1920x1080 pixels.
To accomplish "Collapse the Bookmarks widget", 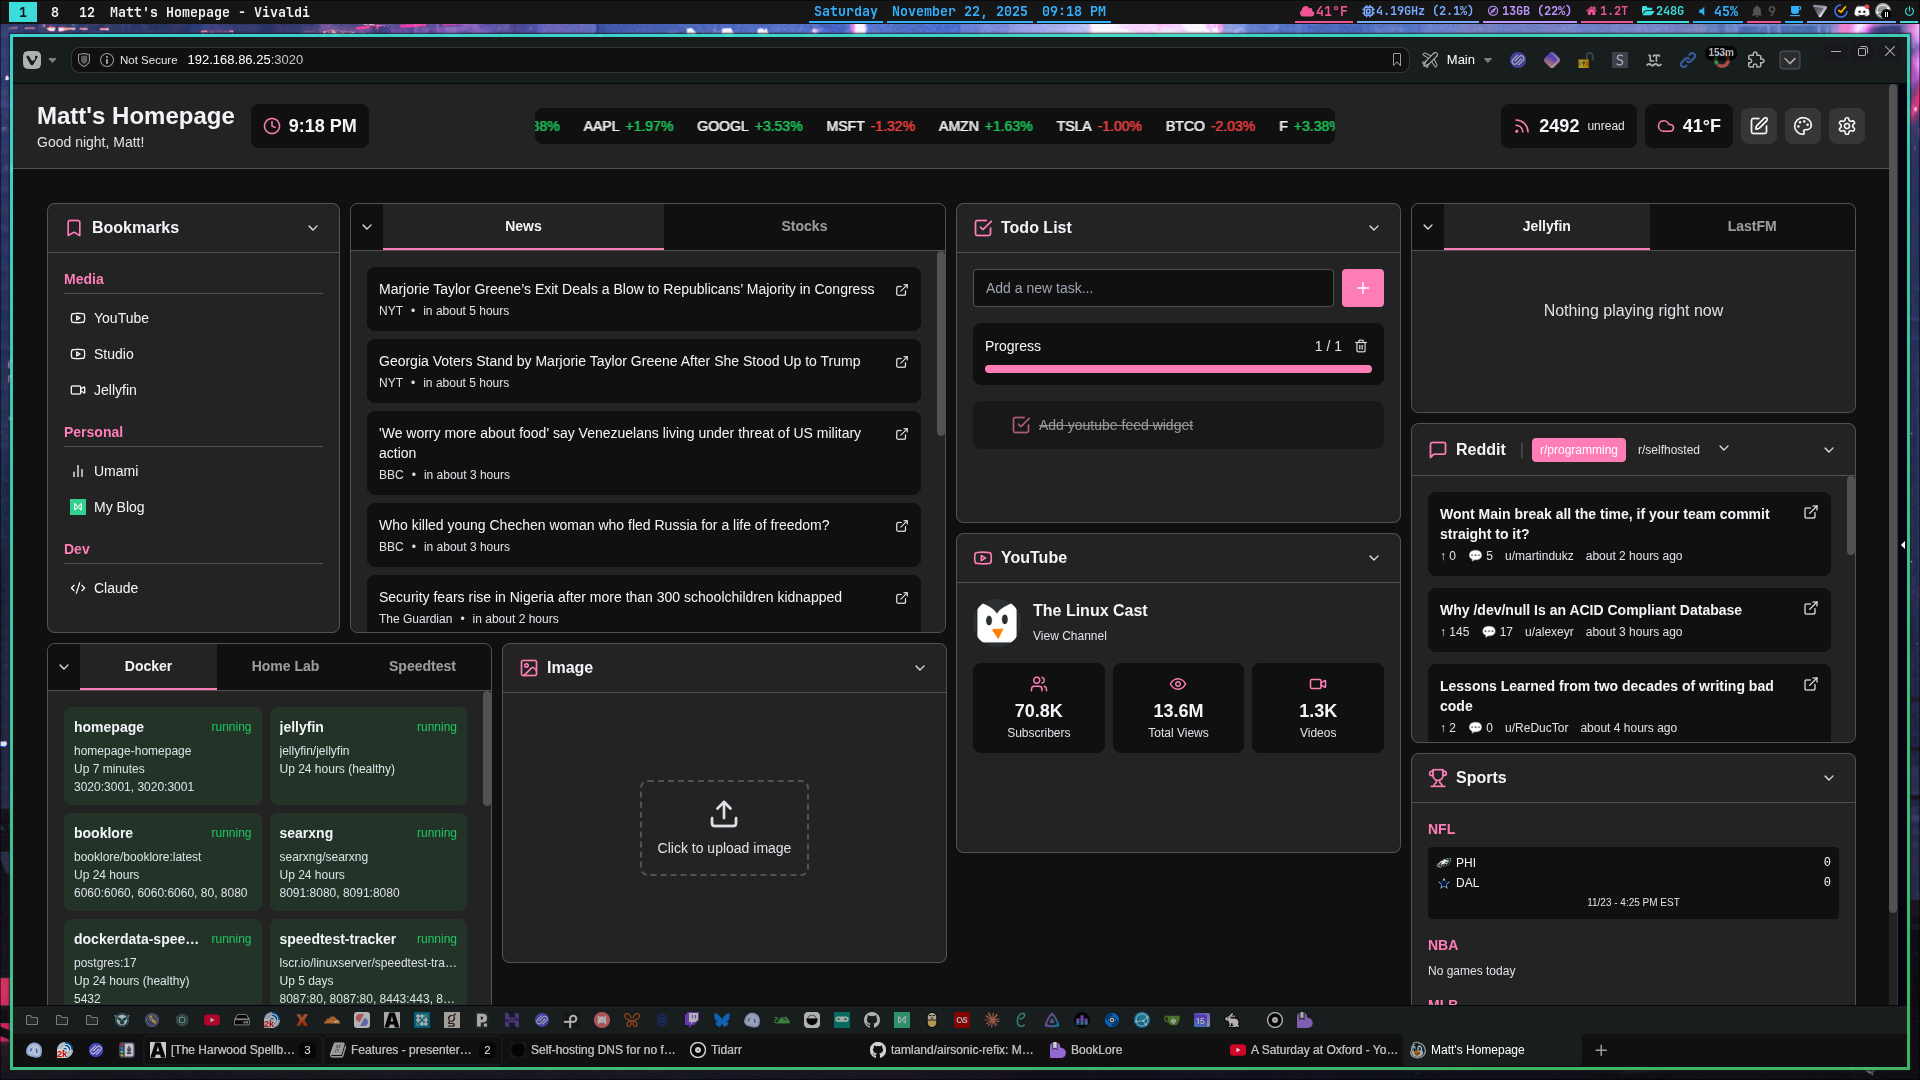I will click(x=313, y=228).
